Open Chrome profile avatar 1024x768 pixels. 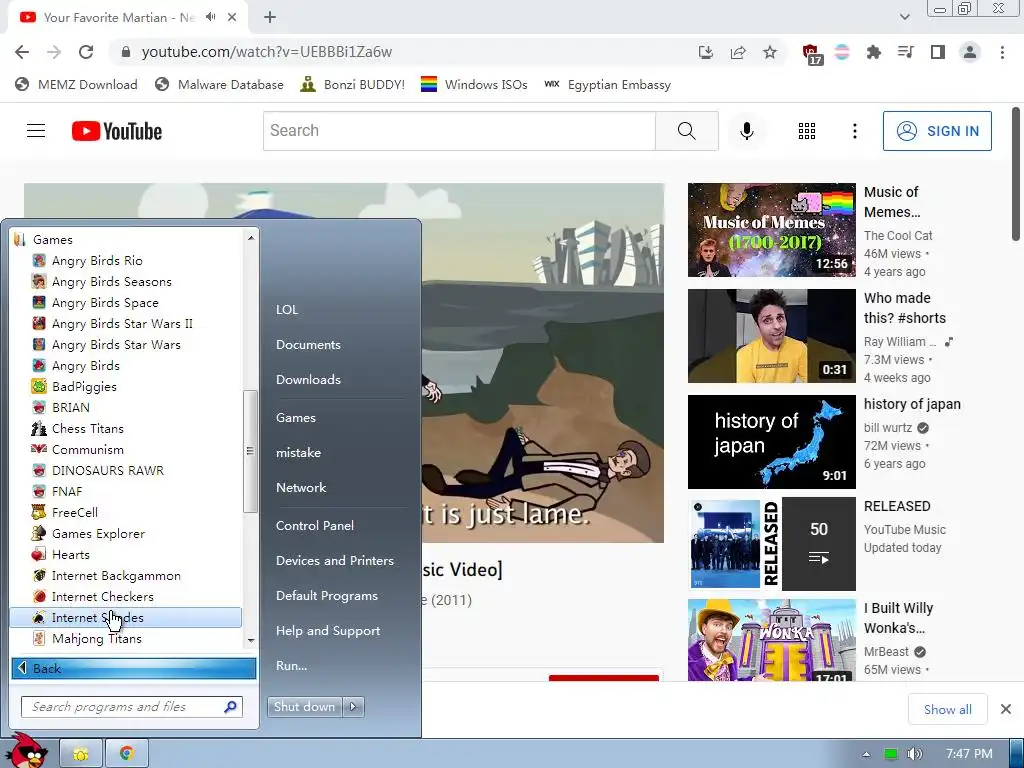pos(970,52)
